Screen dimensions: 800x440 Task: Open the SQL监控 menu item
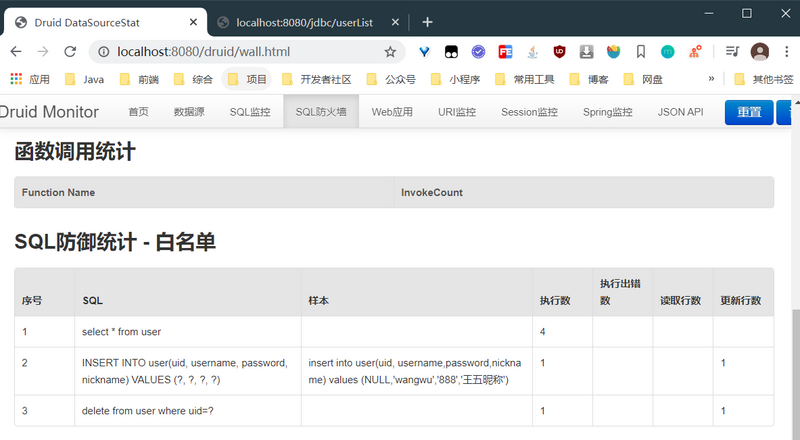click(x=250, y=112)
